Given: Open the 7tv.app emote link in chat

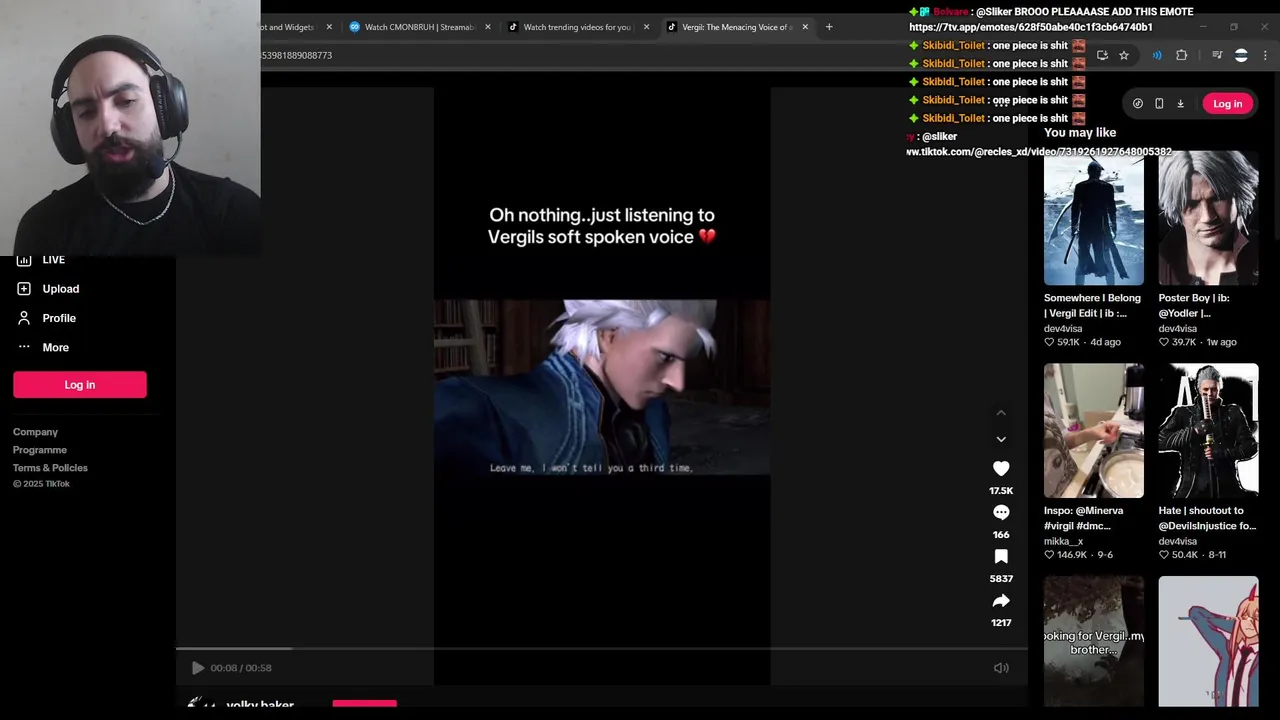Looking at the screenshot, I should tap(1030, 27).
